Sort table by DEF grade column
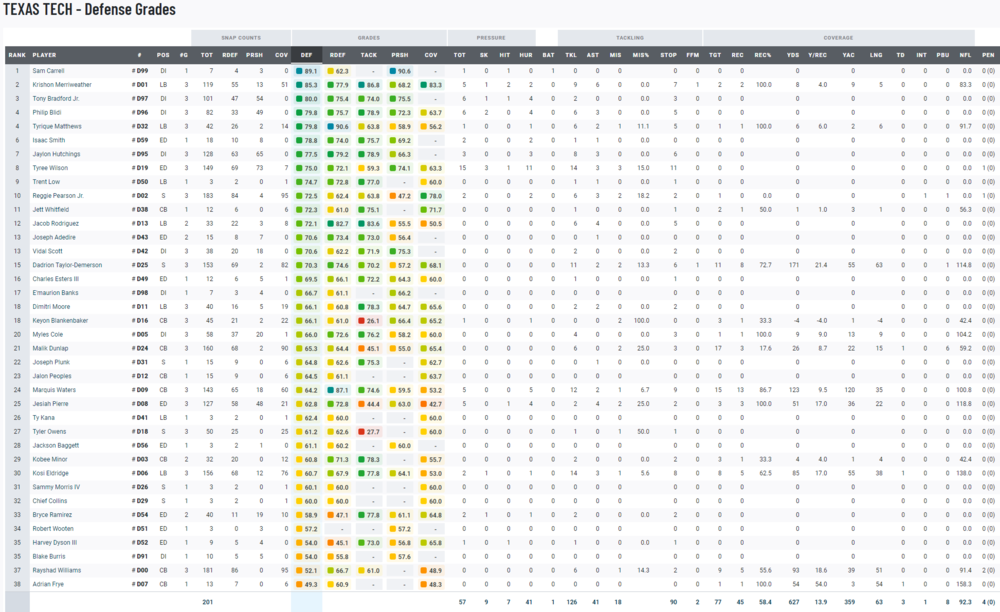1000x612 pixels. pos(306,55)
